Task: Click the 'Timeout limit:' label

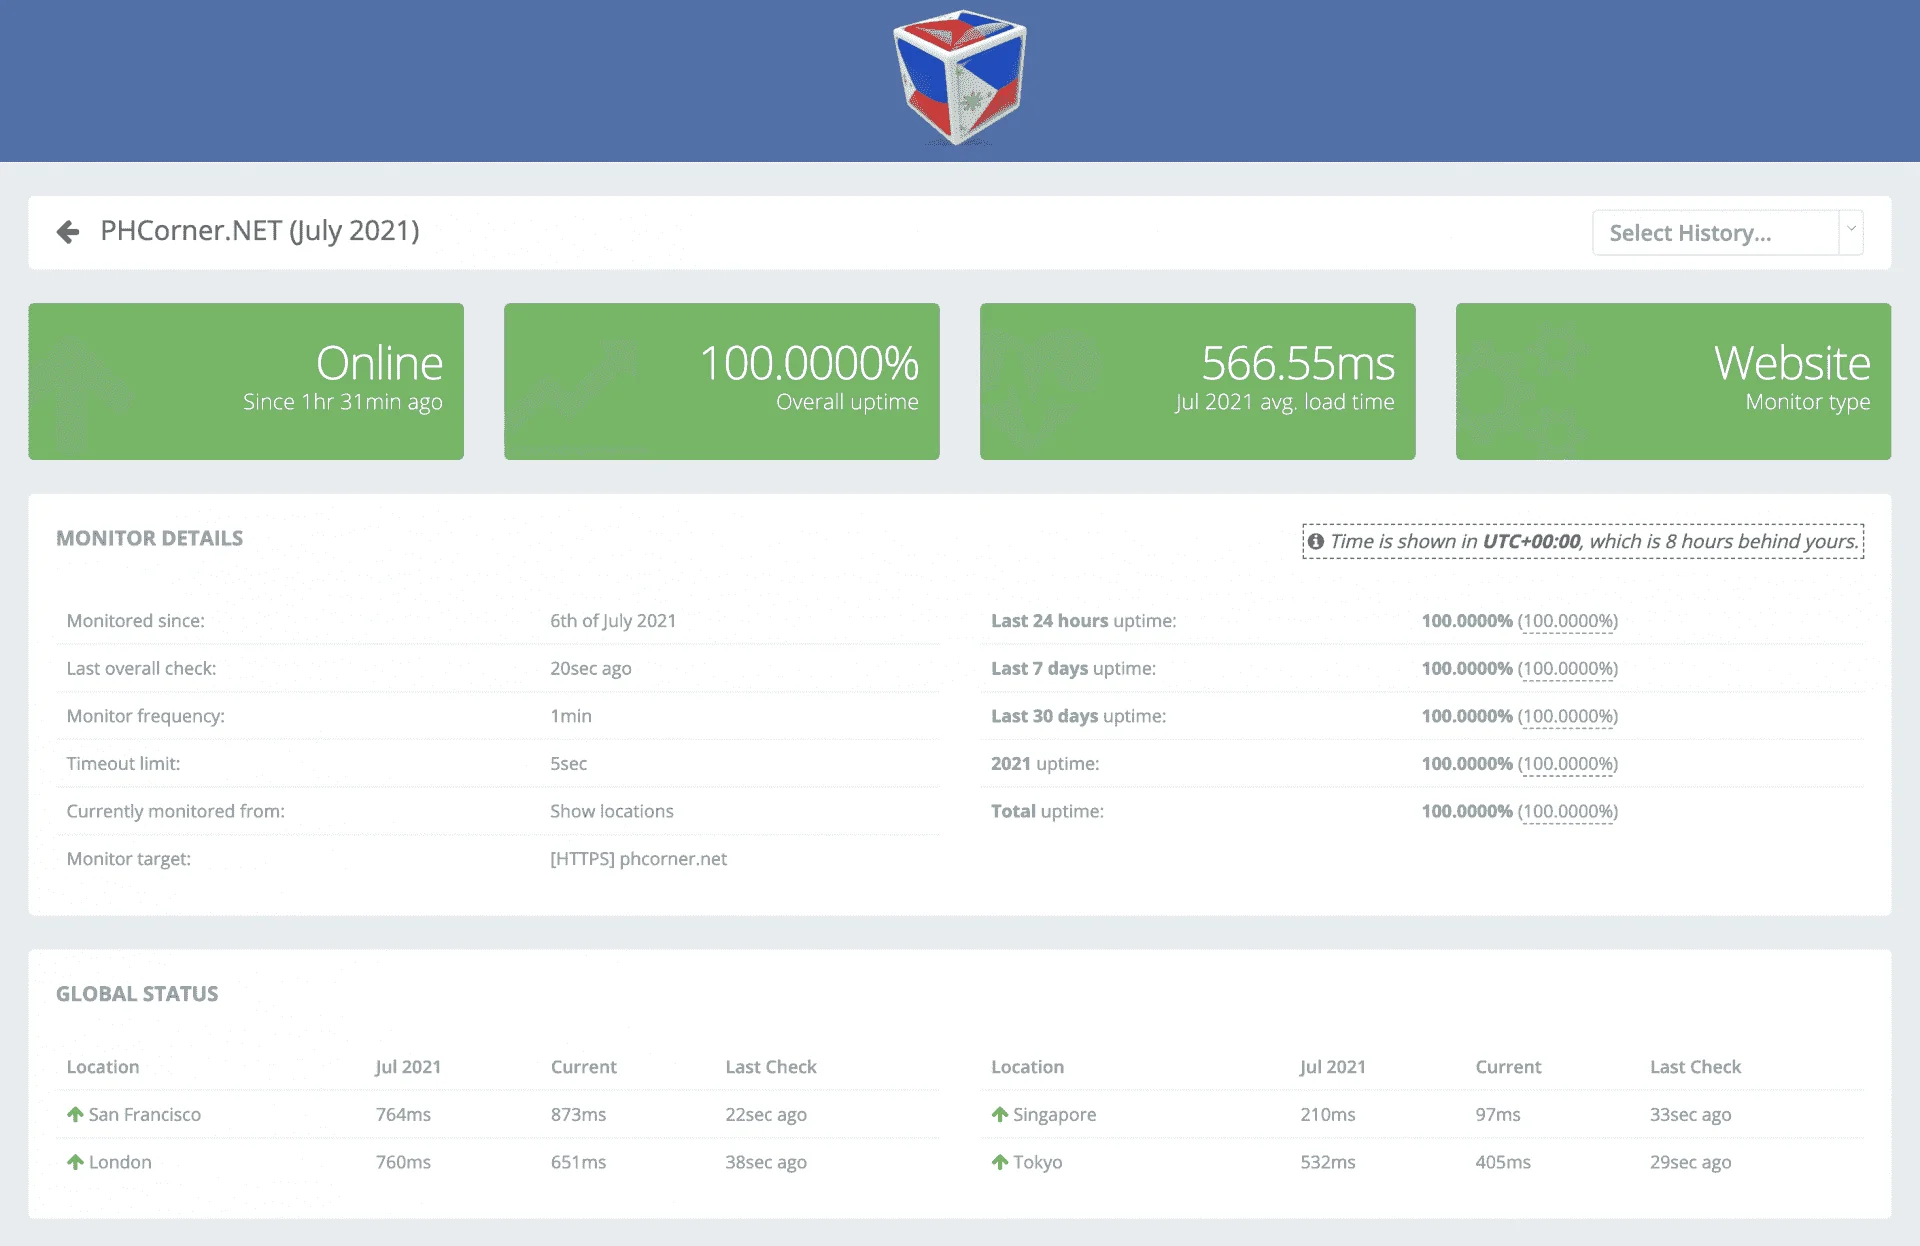Action: point(124,764)
